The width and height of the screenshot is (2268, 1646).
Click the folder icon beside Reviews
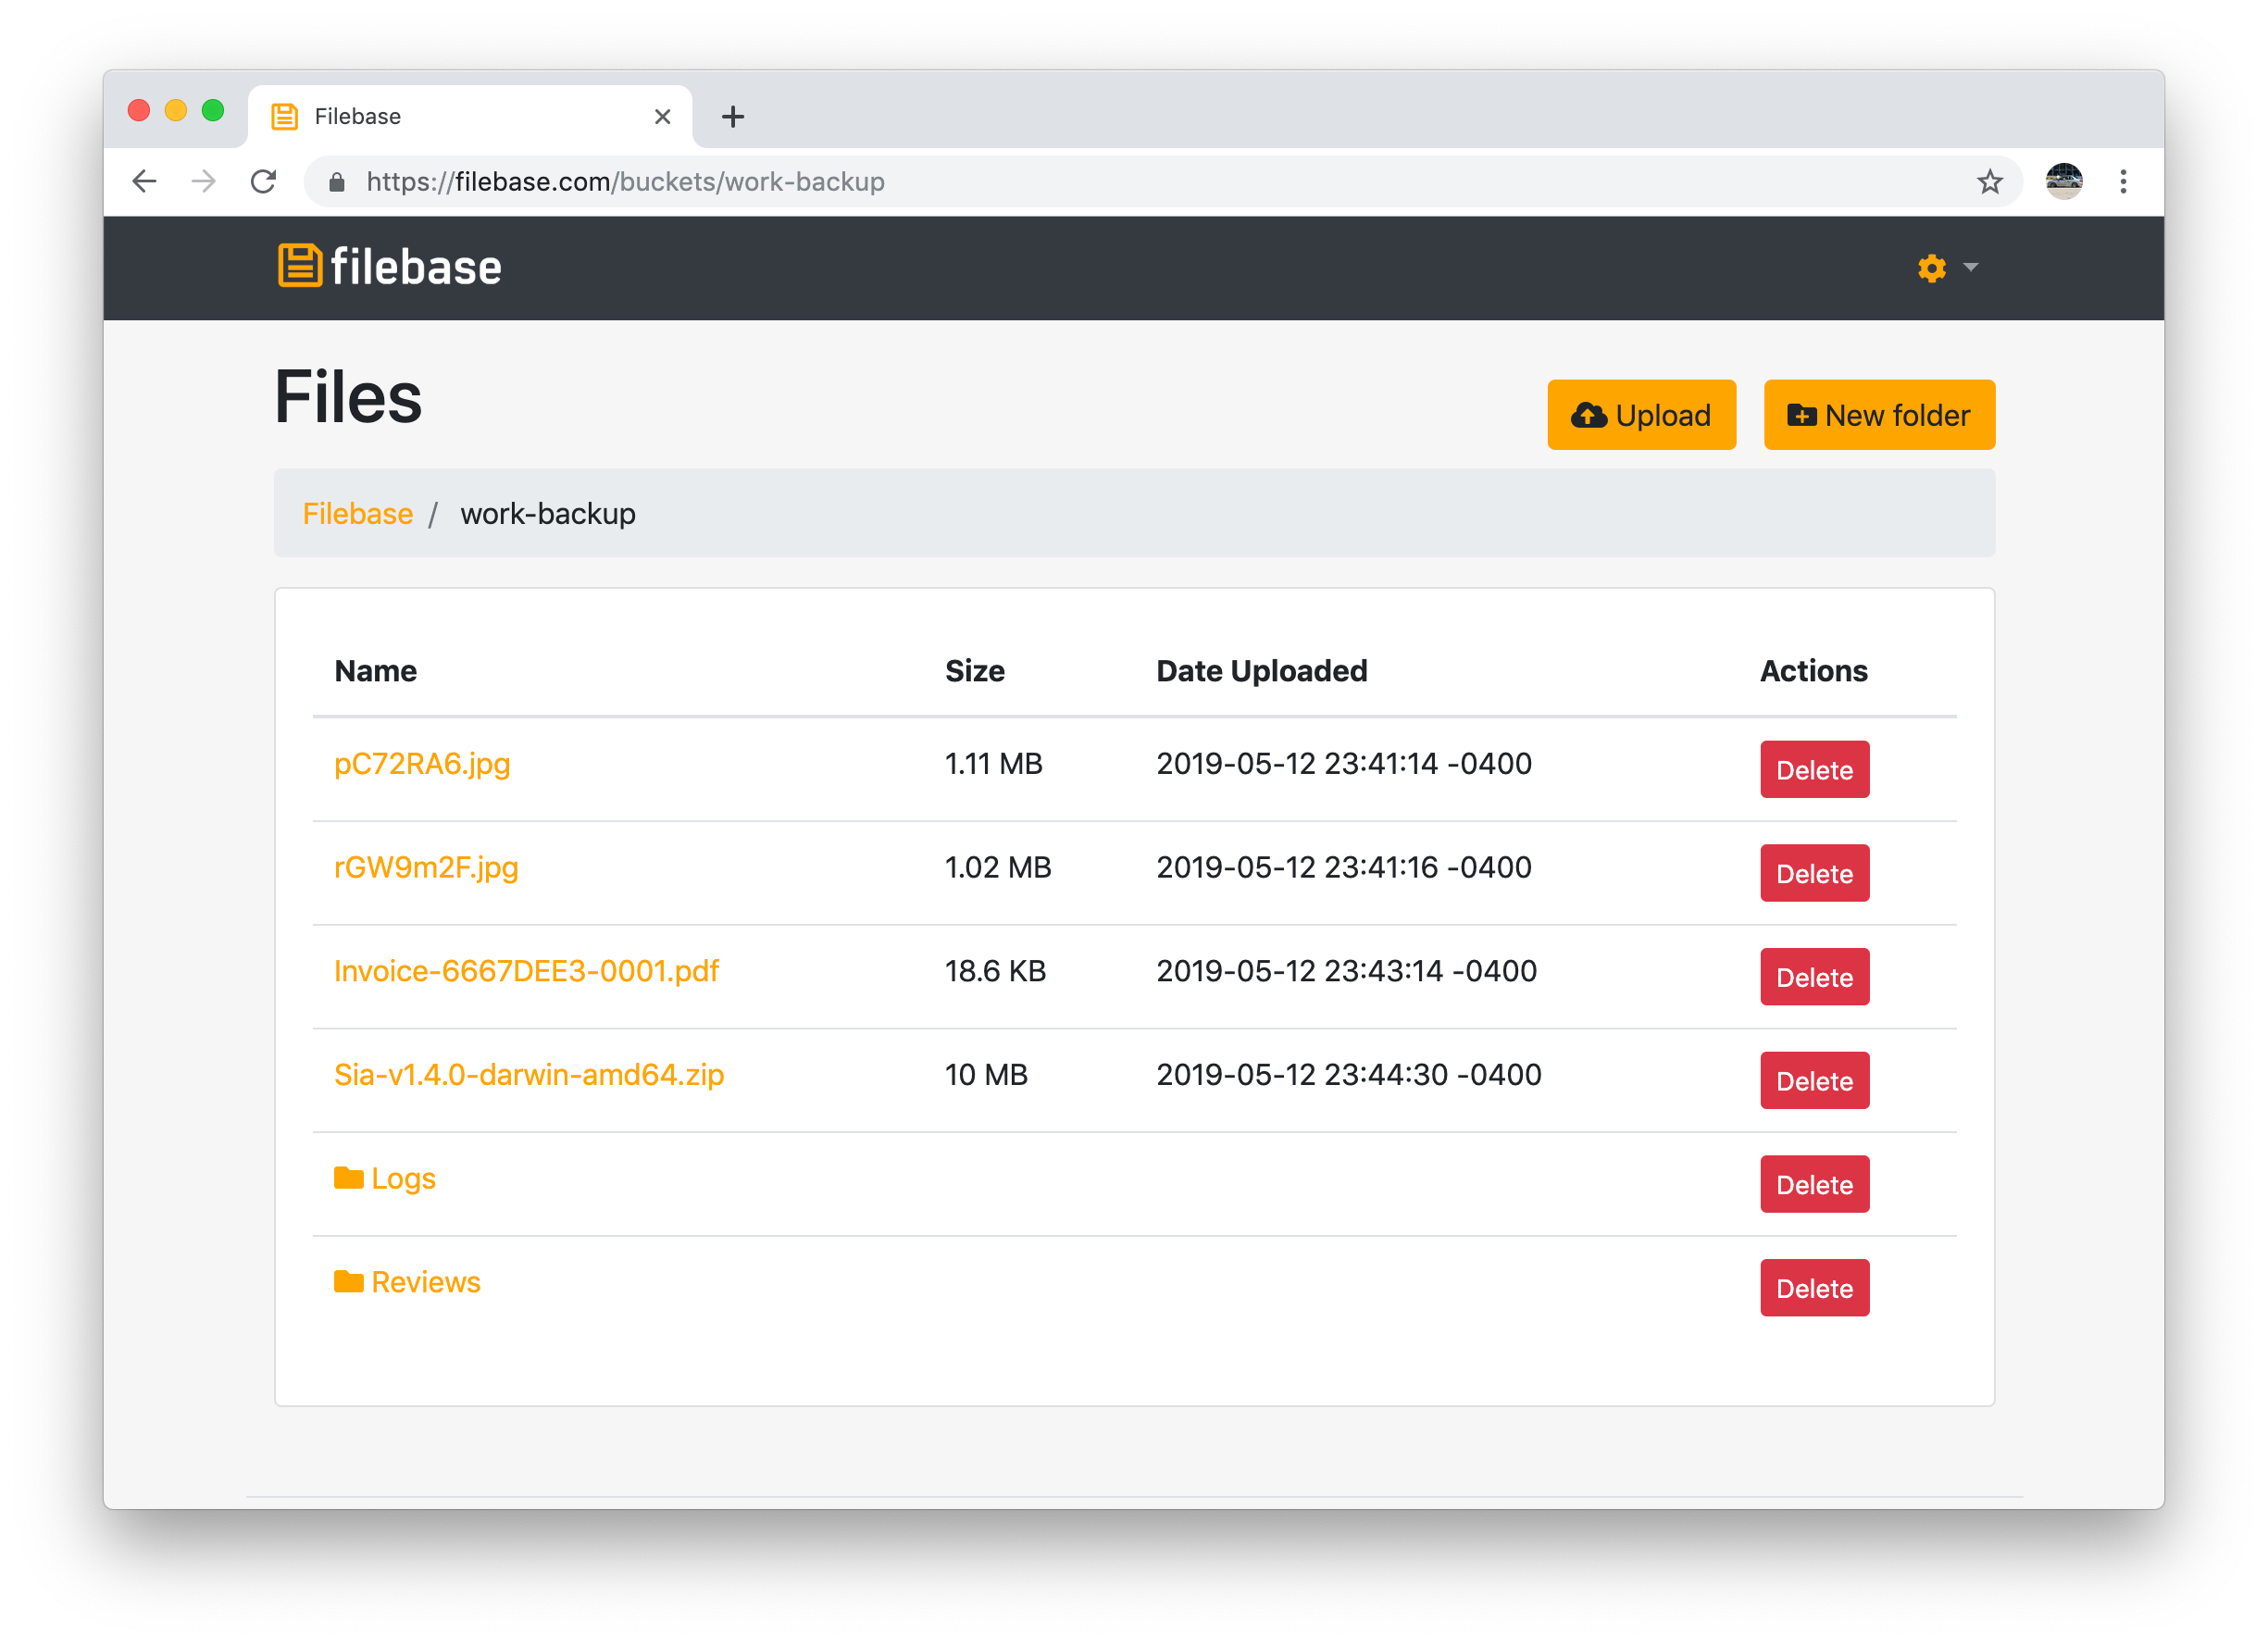pos(349,1281)
